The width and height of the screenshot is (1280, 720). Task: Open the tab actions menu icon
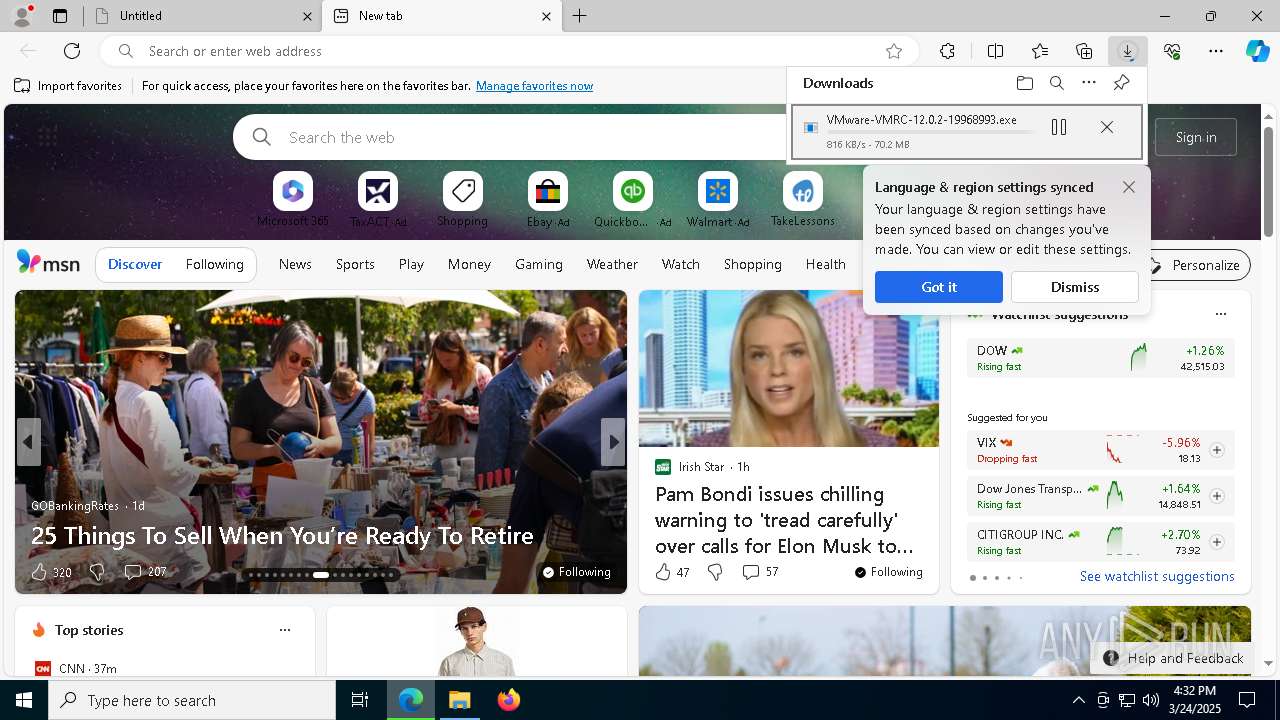(x=60, y=16)
